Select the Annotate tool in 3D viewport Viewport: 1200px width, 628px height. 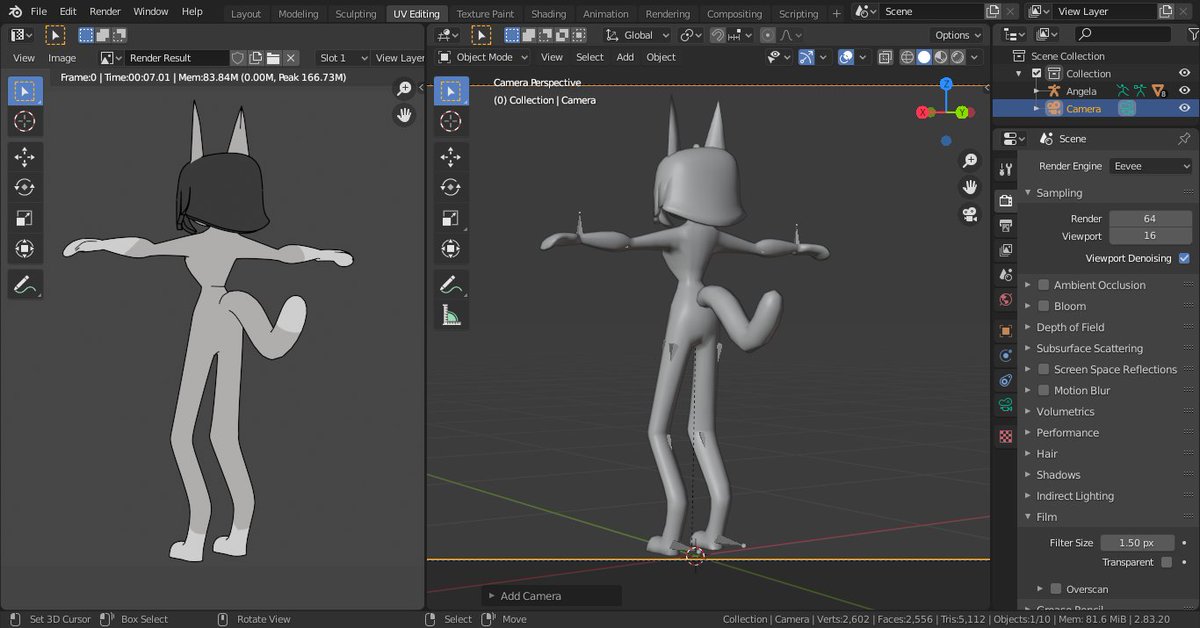[451, 285]
